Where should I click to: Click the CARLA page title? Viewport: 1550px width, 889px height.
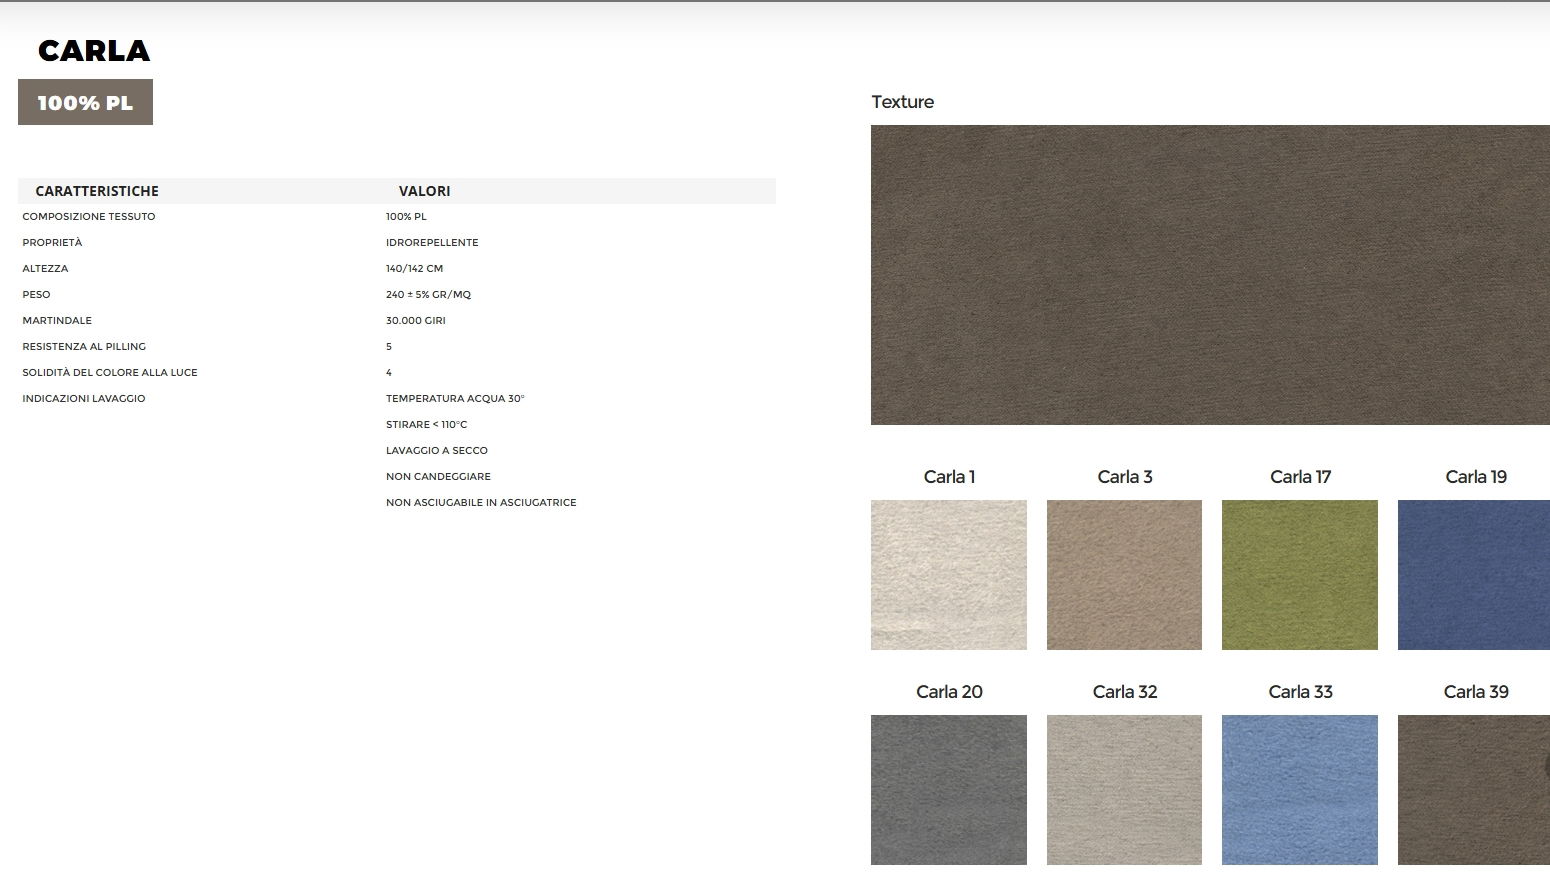(x=94, y=50)
